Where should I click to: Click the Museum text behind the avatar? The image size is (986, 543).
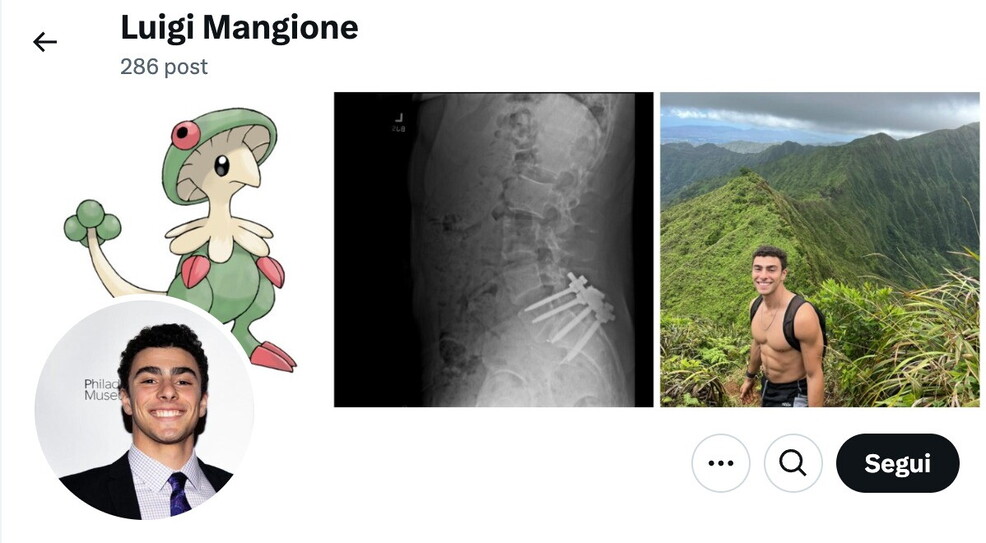click(101, 395)
